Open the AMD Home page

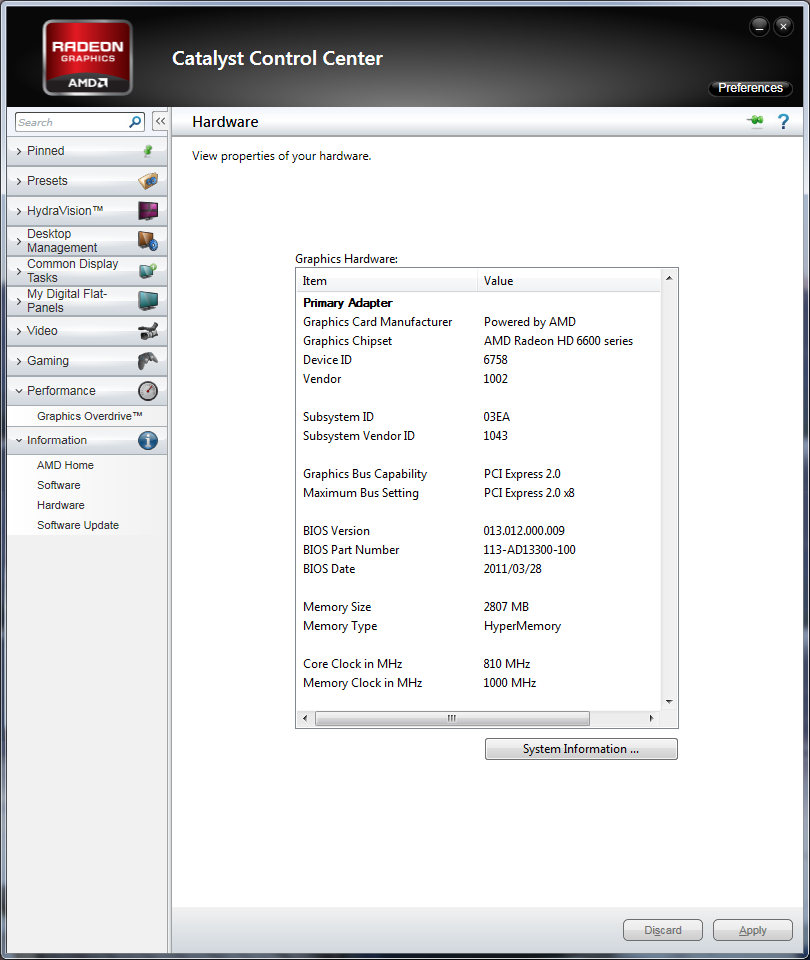(65, 465)
